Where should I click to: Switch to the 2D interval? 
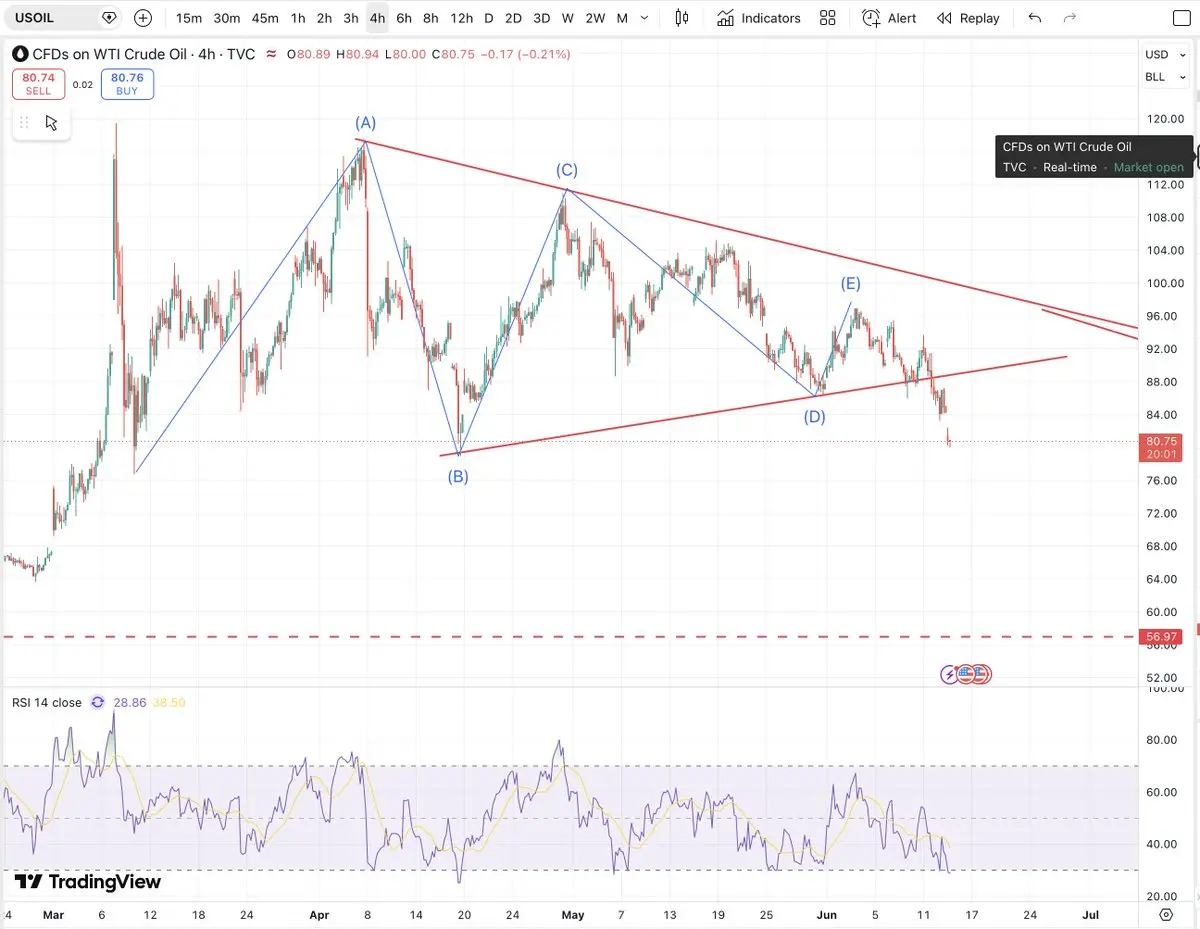click(513, 18)
